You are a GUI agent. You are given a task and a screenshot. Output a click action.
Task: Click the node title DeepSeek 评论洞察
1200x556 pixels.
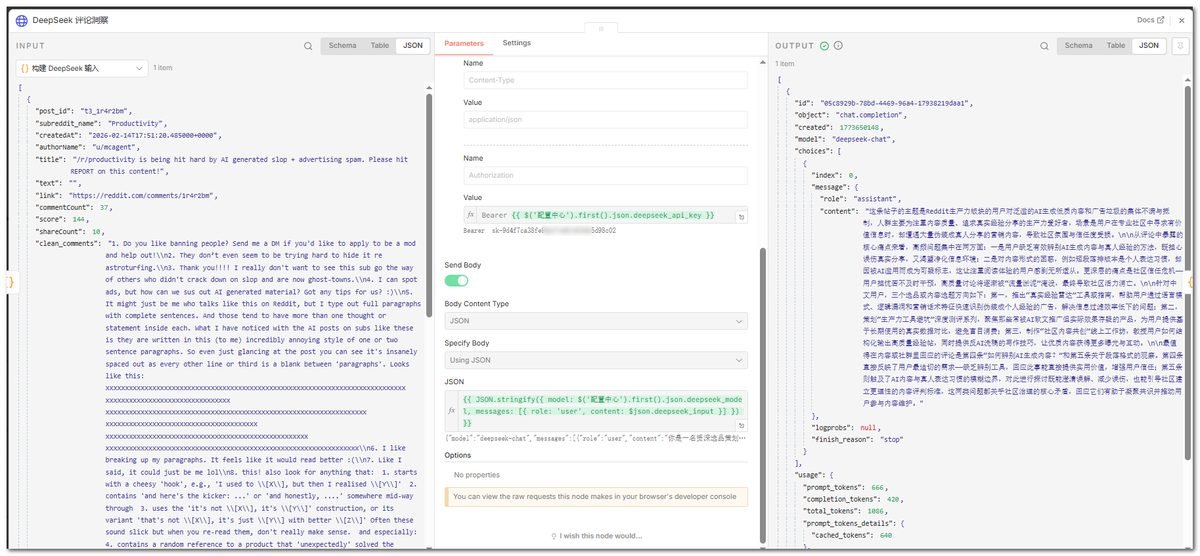pyautogui.click(x=70, y=20)
